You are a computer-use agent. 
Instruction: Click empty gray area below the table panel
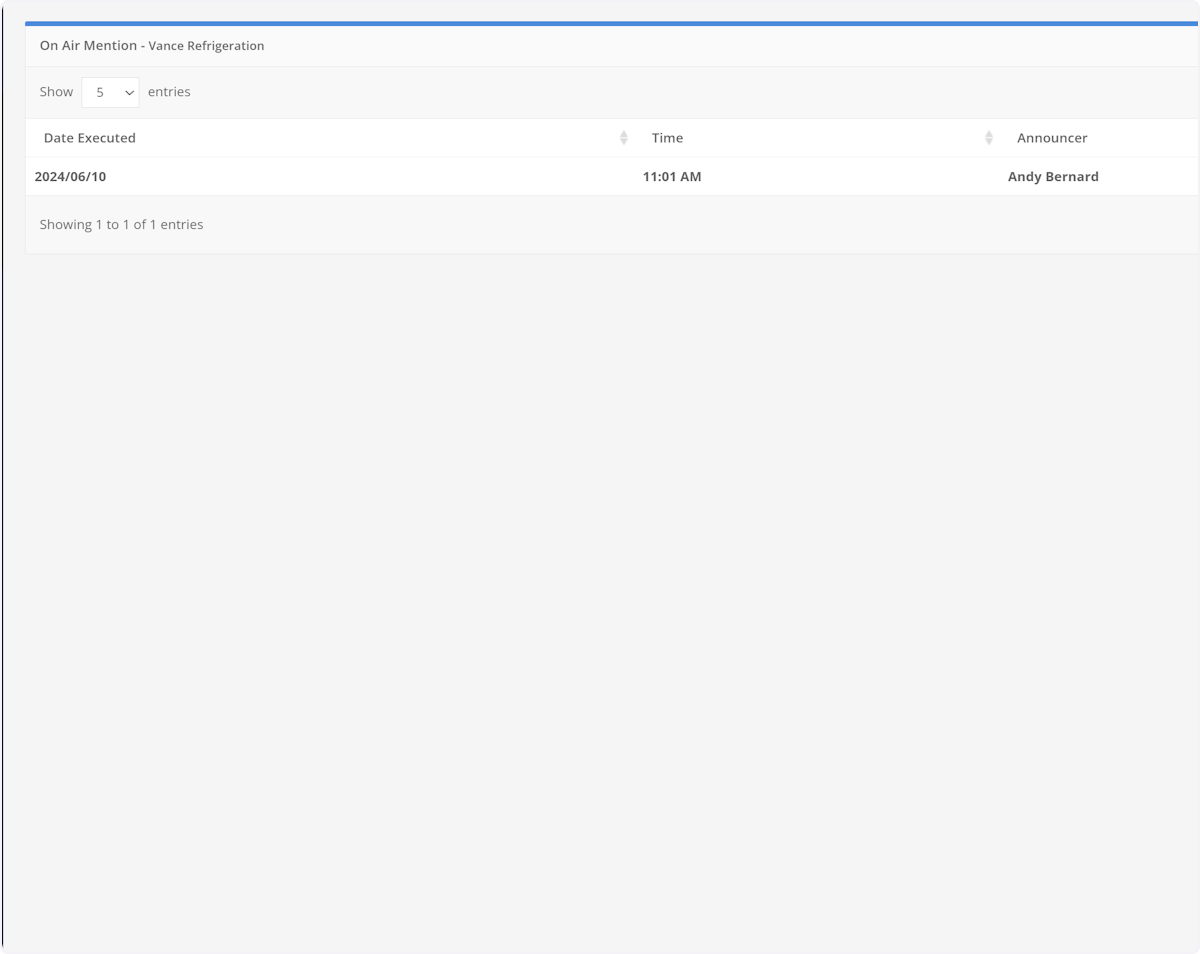(x=600, y=600)
